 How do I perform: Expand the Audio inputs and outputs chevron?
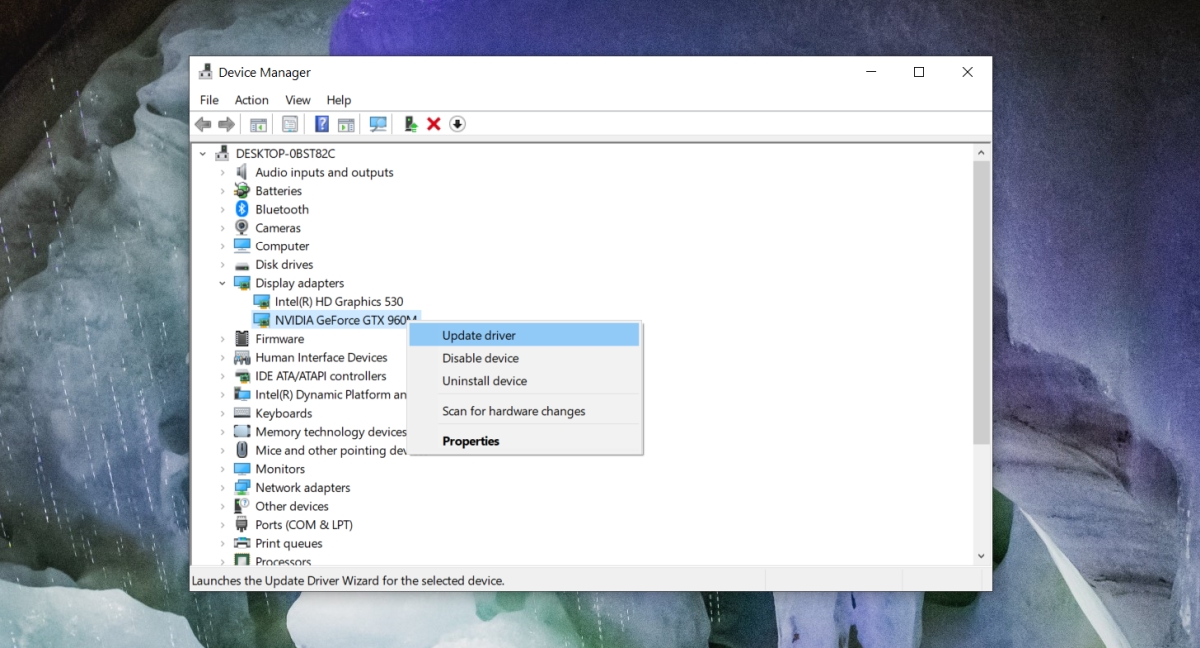point(223,172)
